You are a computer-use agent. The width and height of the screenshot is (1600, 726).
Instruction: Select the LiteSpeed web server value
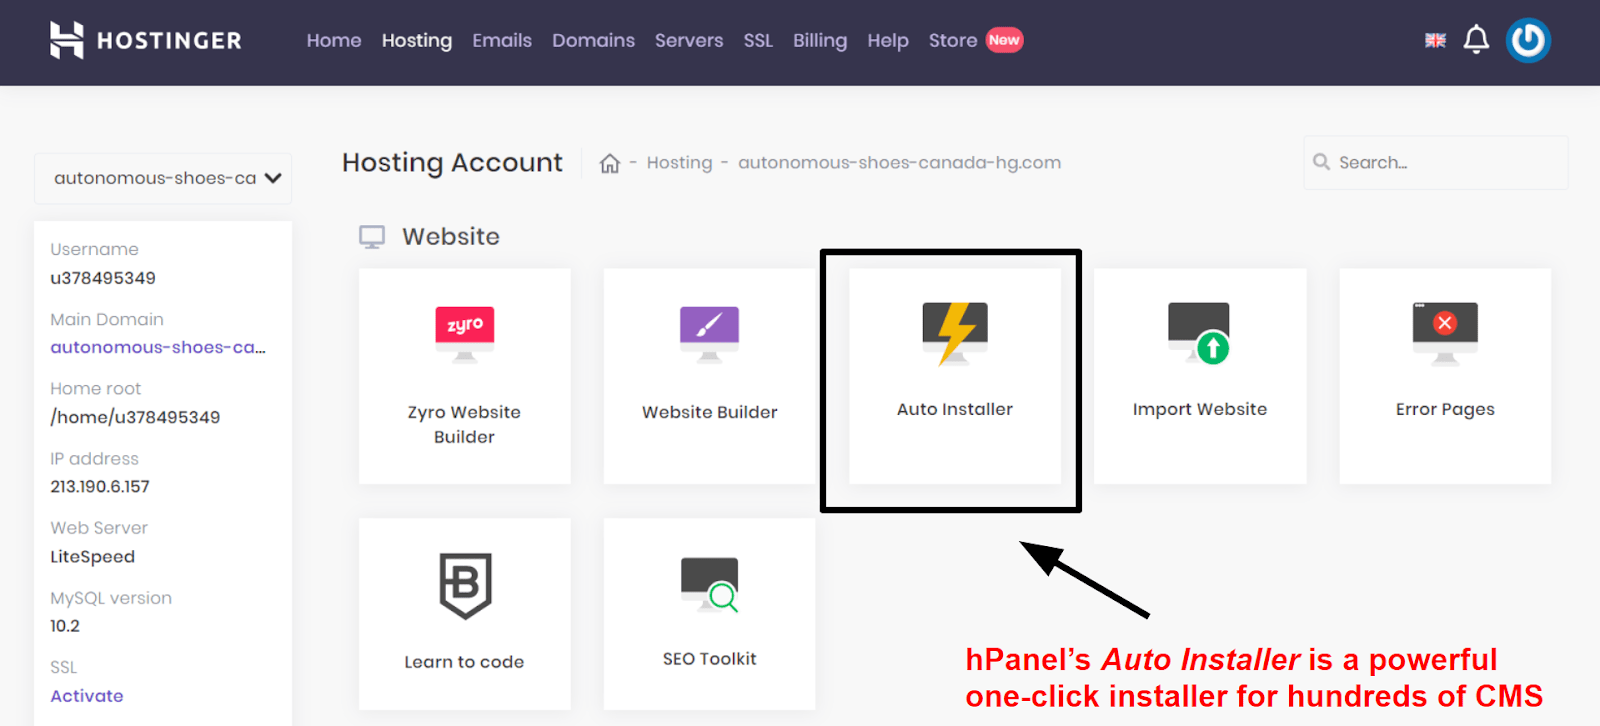coord(92,557)
